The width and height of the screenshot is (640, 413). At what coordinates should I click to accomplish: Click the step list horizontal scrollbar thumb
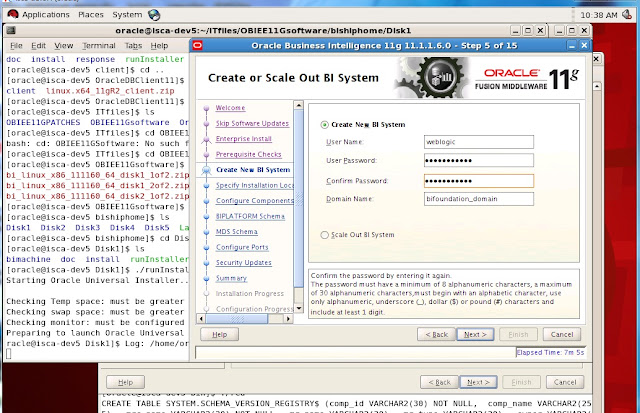click(x=237, y=319)
